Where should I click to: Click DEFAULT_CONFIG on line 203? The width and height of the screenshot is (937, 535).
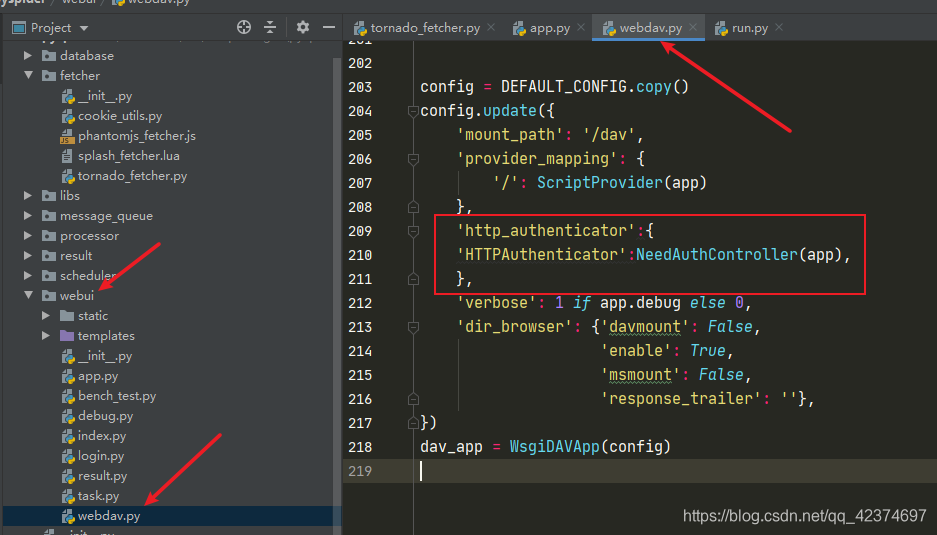(x=564, y=87)
